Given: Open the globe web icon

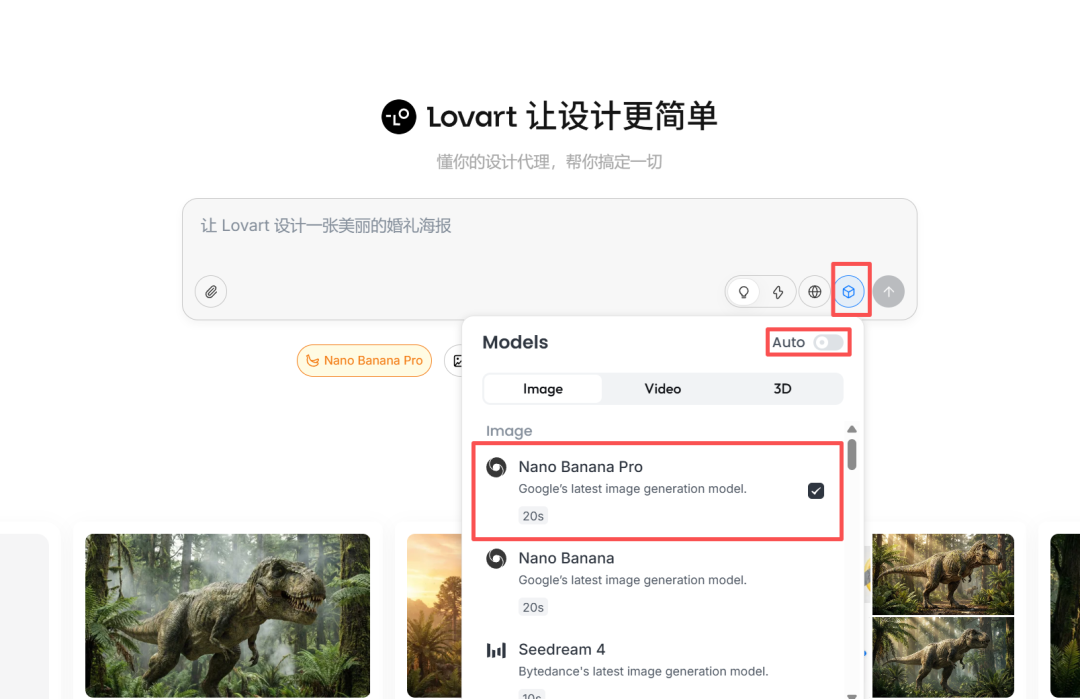Looking at the screenshot, I should click(815, 291).
